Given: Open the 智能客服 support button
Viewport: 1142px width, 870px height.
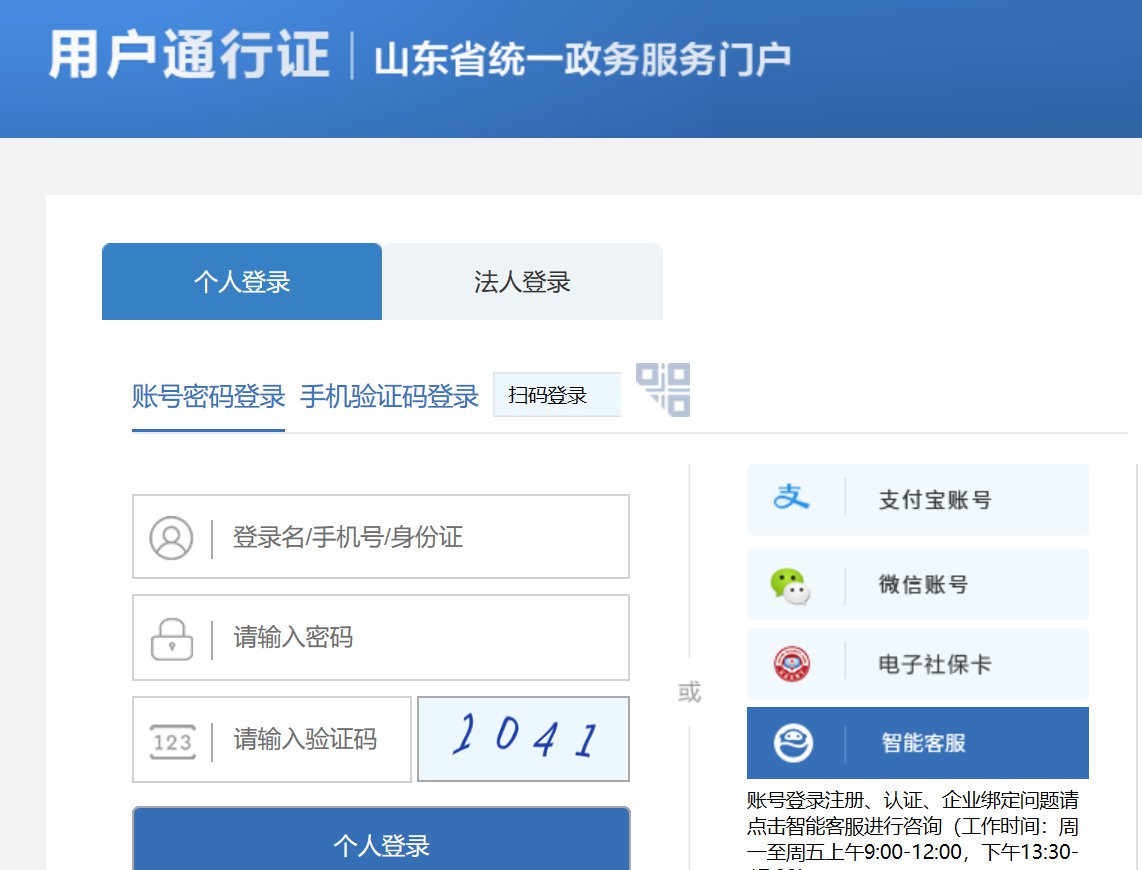Looking at the screenshot, I should pyautogui.click(x=918, y=743).
